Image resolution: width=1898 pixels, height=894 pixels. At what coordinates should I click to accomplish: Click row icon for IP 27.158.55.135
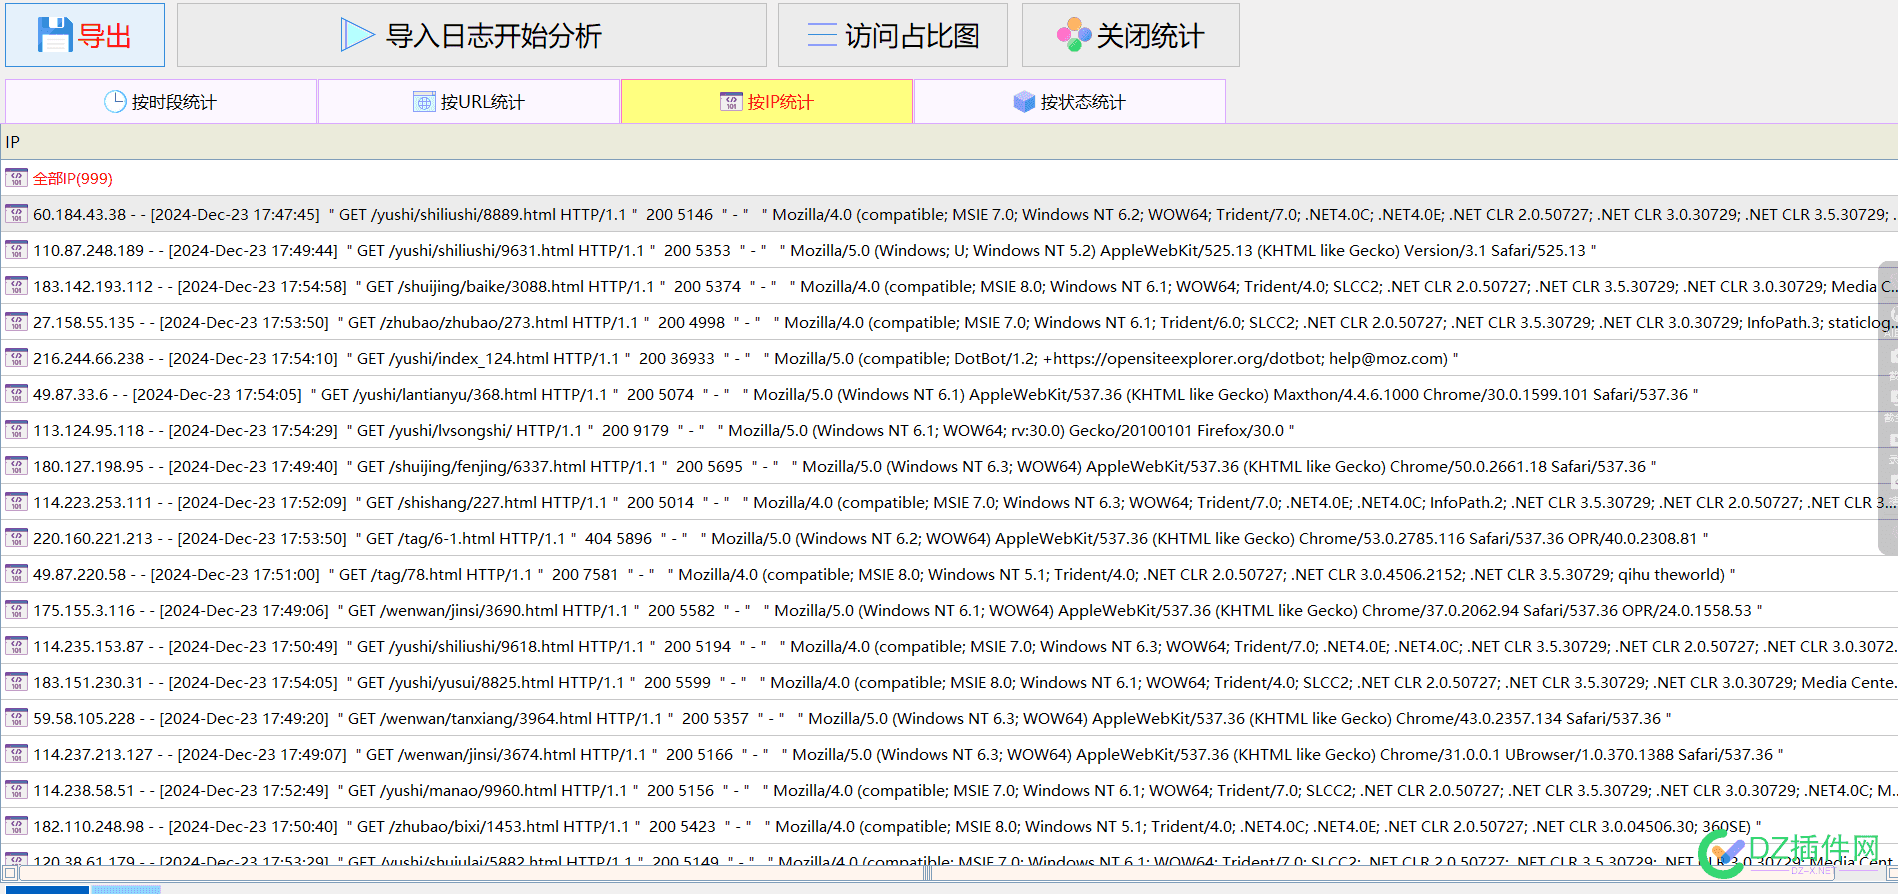[x=16, y=322]
